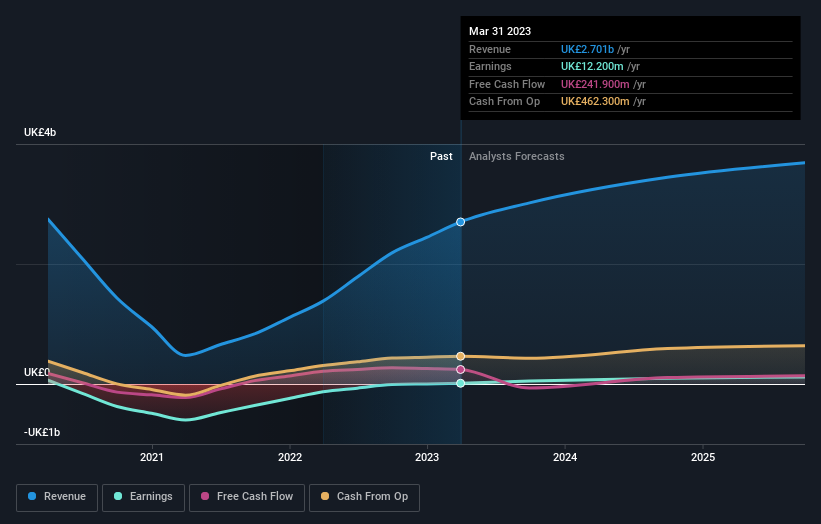This screenshot has width=821, height=524.
Task: Click the -UK£1b y-axis label
Action: coord(42,432)
